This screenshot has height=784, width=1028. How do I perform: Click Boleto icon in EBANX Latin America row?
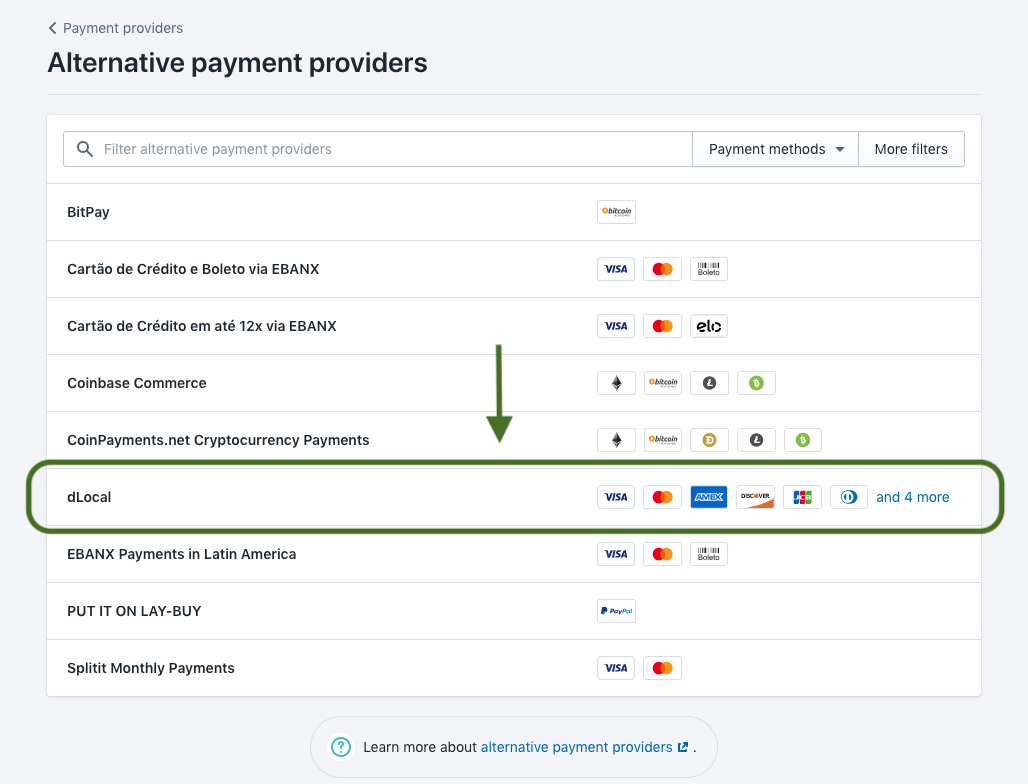click(x=709, y=554)
